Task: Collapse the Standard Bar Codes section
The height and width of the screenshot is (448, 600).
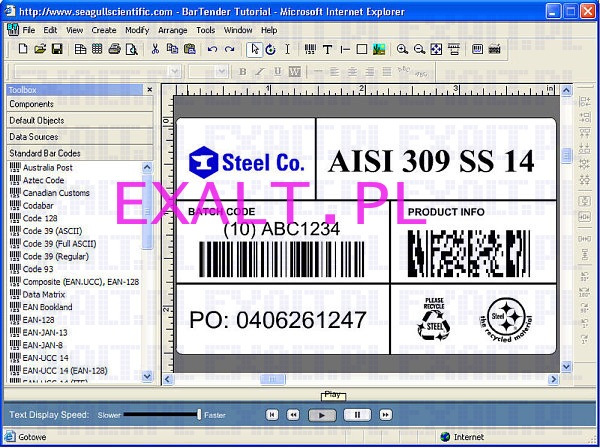Action: (80, 153)
